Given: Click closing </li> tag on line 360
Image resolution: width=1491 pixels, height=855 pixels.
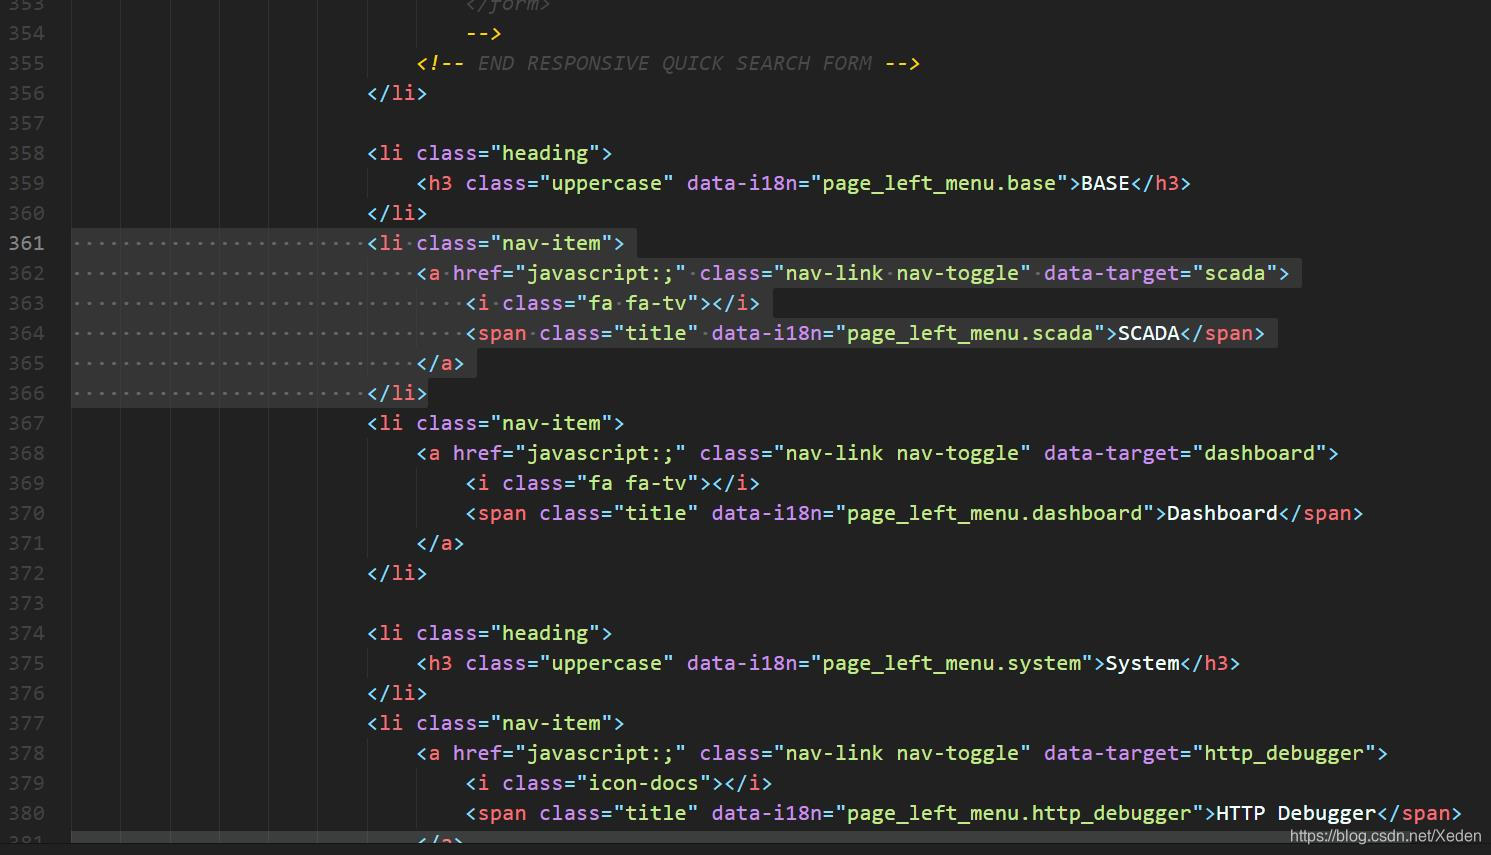Looking at the screenshot, I should tap(397, 213).
